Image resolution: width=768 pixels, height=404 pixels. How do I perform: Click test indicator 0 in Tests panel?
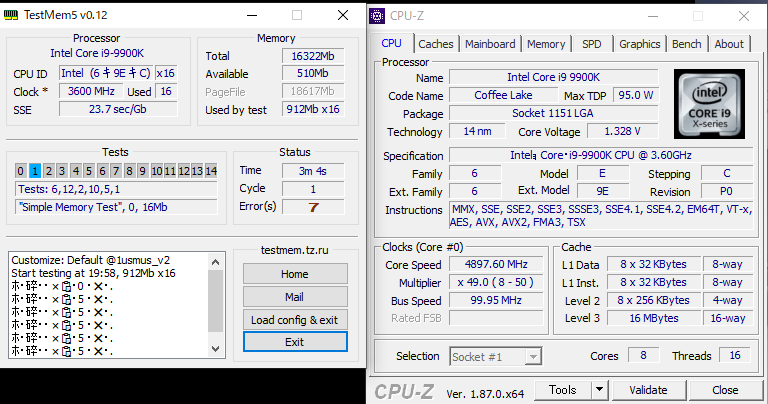(20, 171)
